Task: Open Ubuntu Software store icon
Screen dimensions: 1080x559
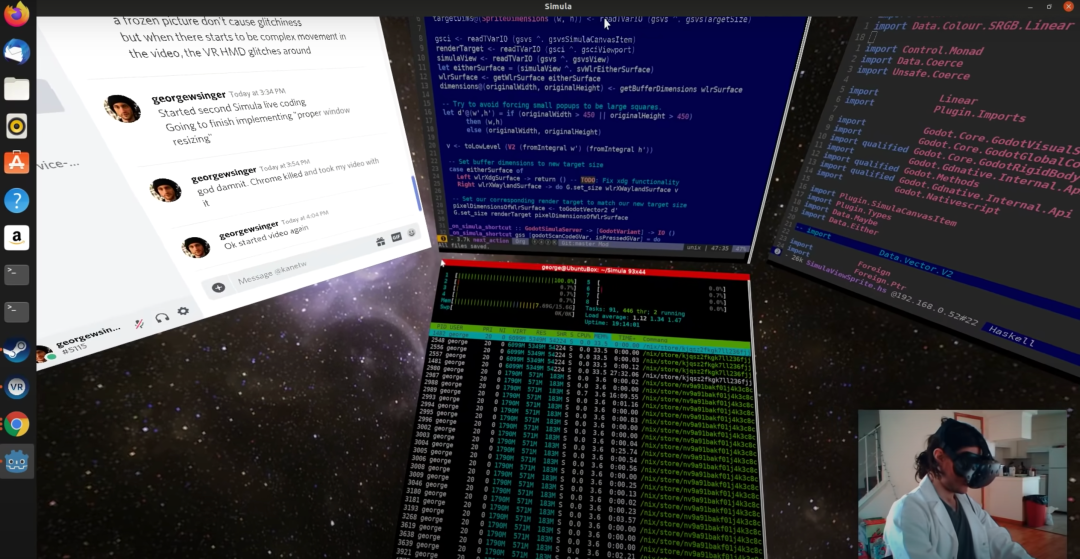Action: pos(17,162)
